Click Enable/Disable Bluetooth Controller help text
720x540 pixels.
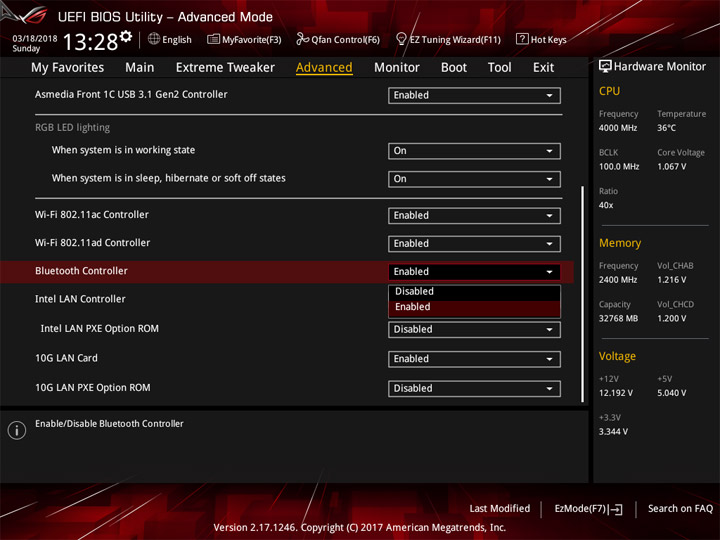109,424
